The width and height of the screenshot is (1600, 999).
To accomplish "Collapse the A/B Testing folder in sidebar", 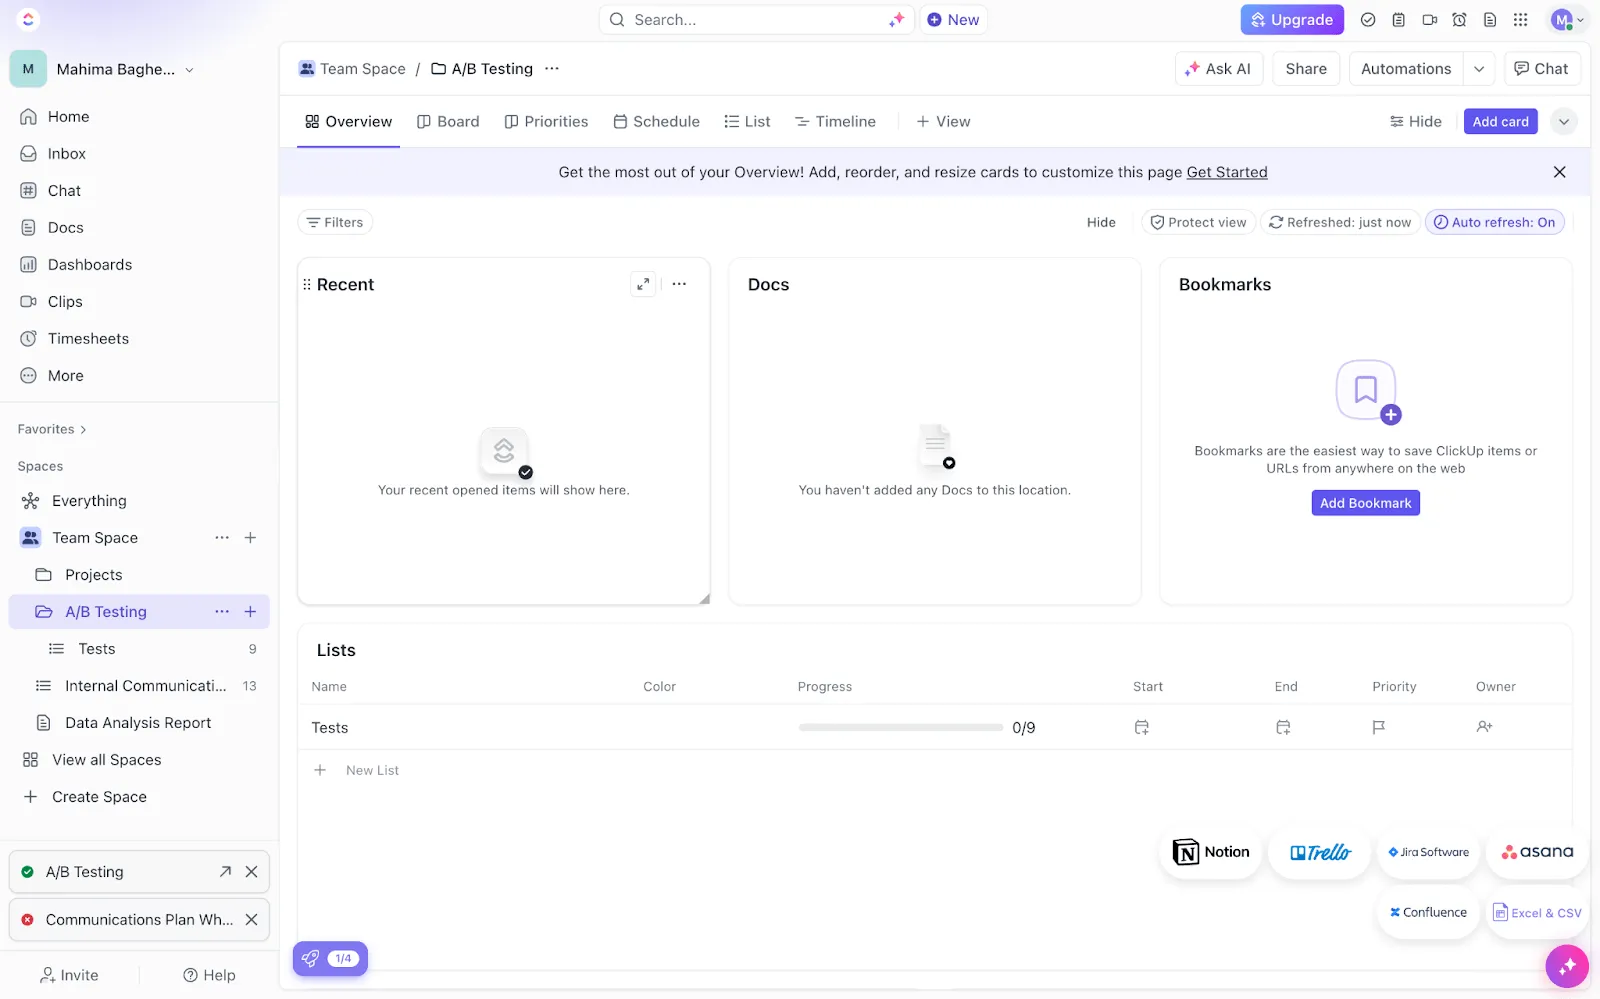I will 43,612.
